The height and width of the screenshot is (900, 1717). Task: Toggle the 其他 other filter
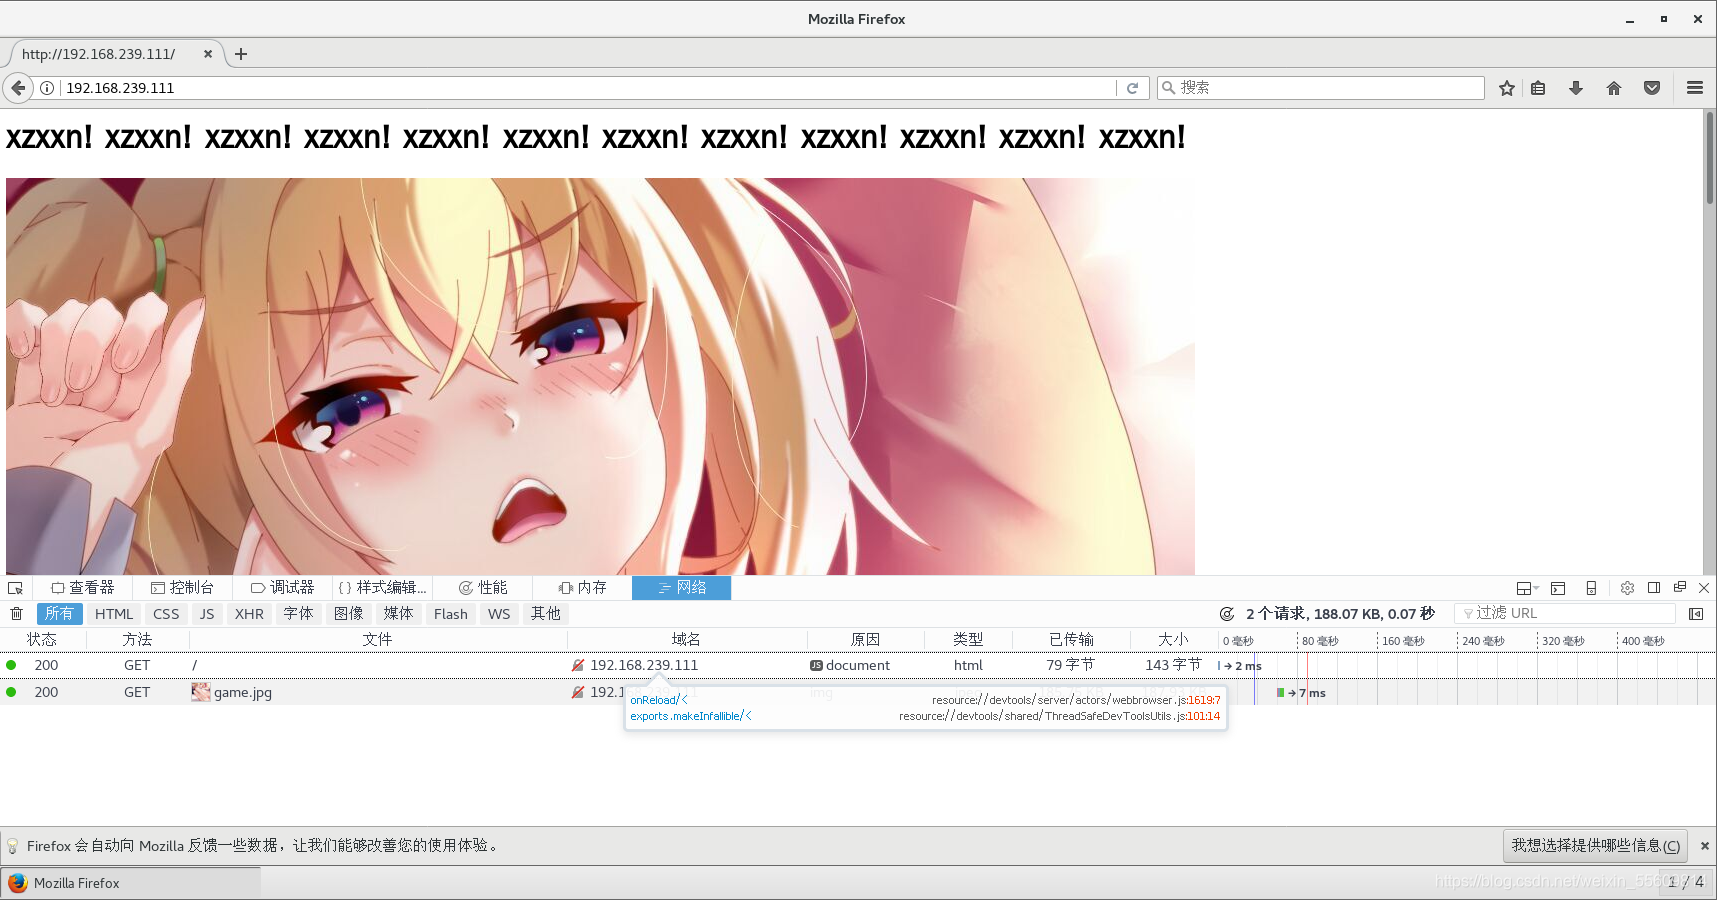coord(546,614)
